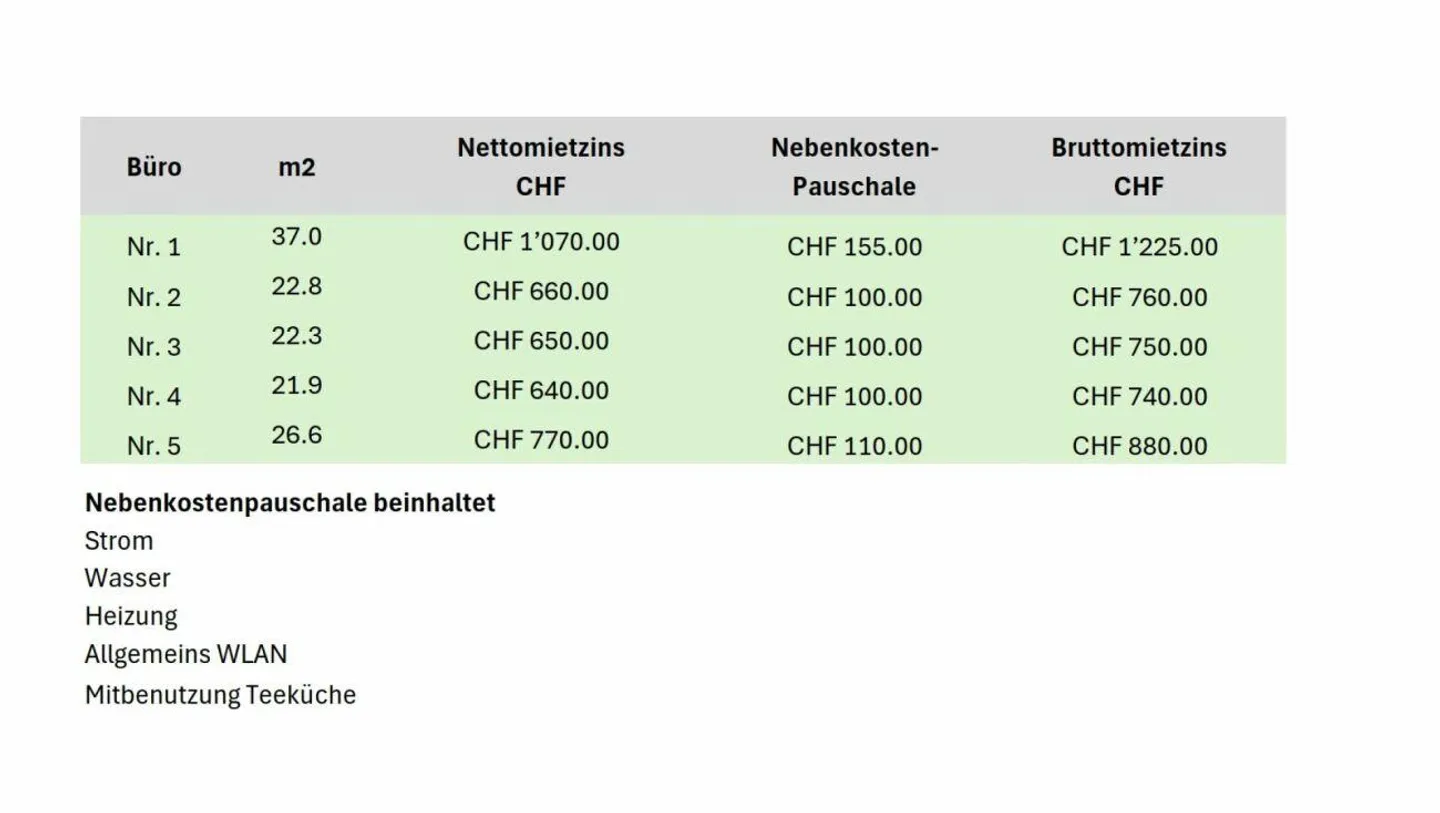This screenshot has height=813, width=1440.
Task: Select the Nr. 5 row label
Action: coord(154,446)
